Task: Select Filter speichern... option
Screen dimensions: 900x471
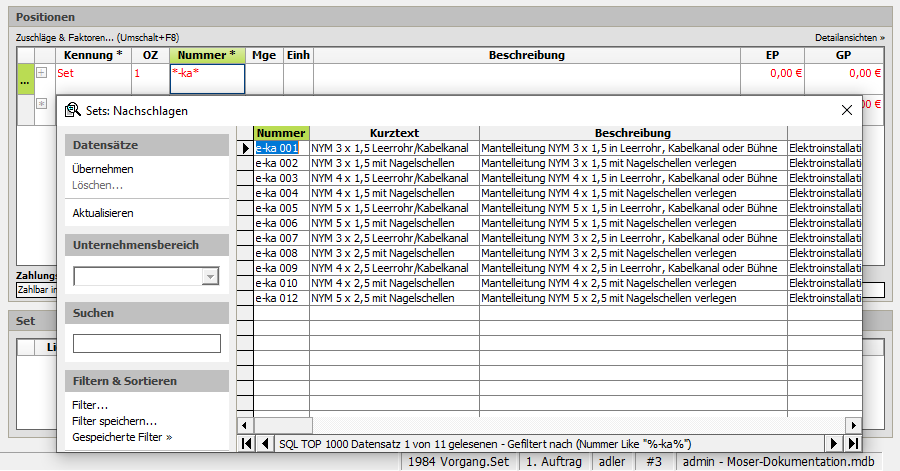Action: coord(114,421)
